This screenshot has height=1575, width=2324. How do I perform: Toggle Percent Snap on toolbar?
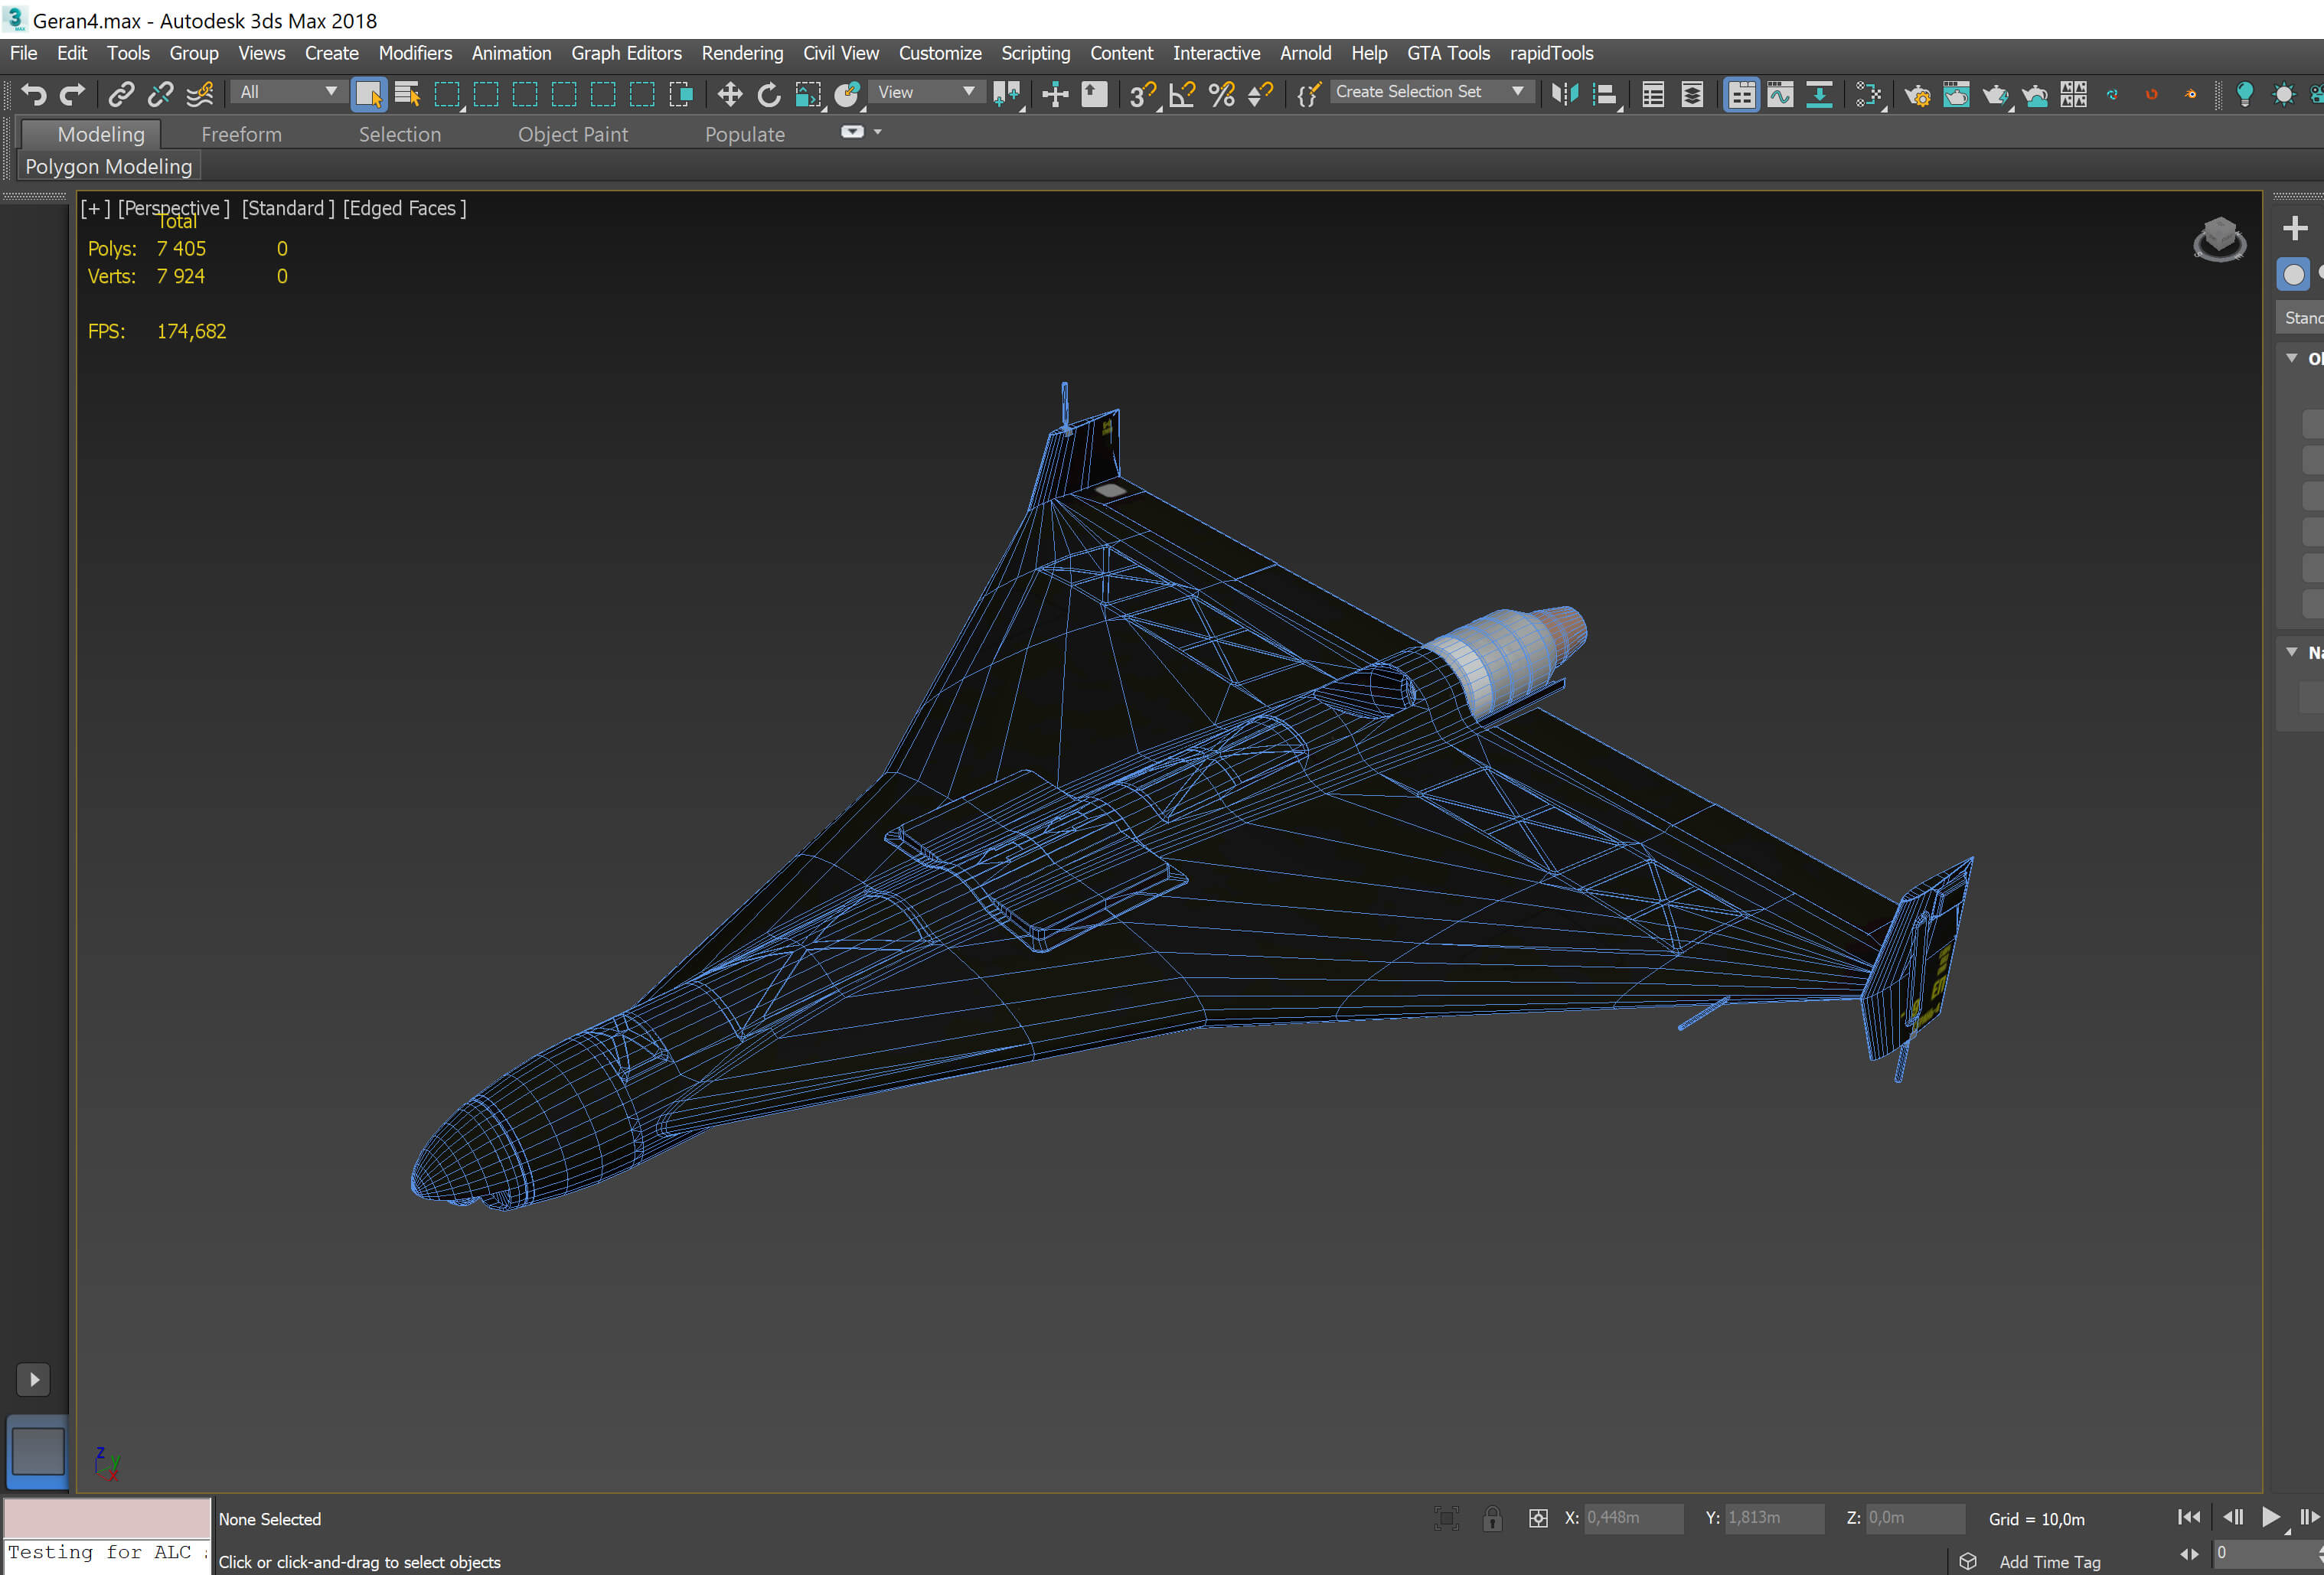click(1221, 94)
